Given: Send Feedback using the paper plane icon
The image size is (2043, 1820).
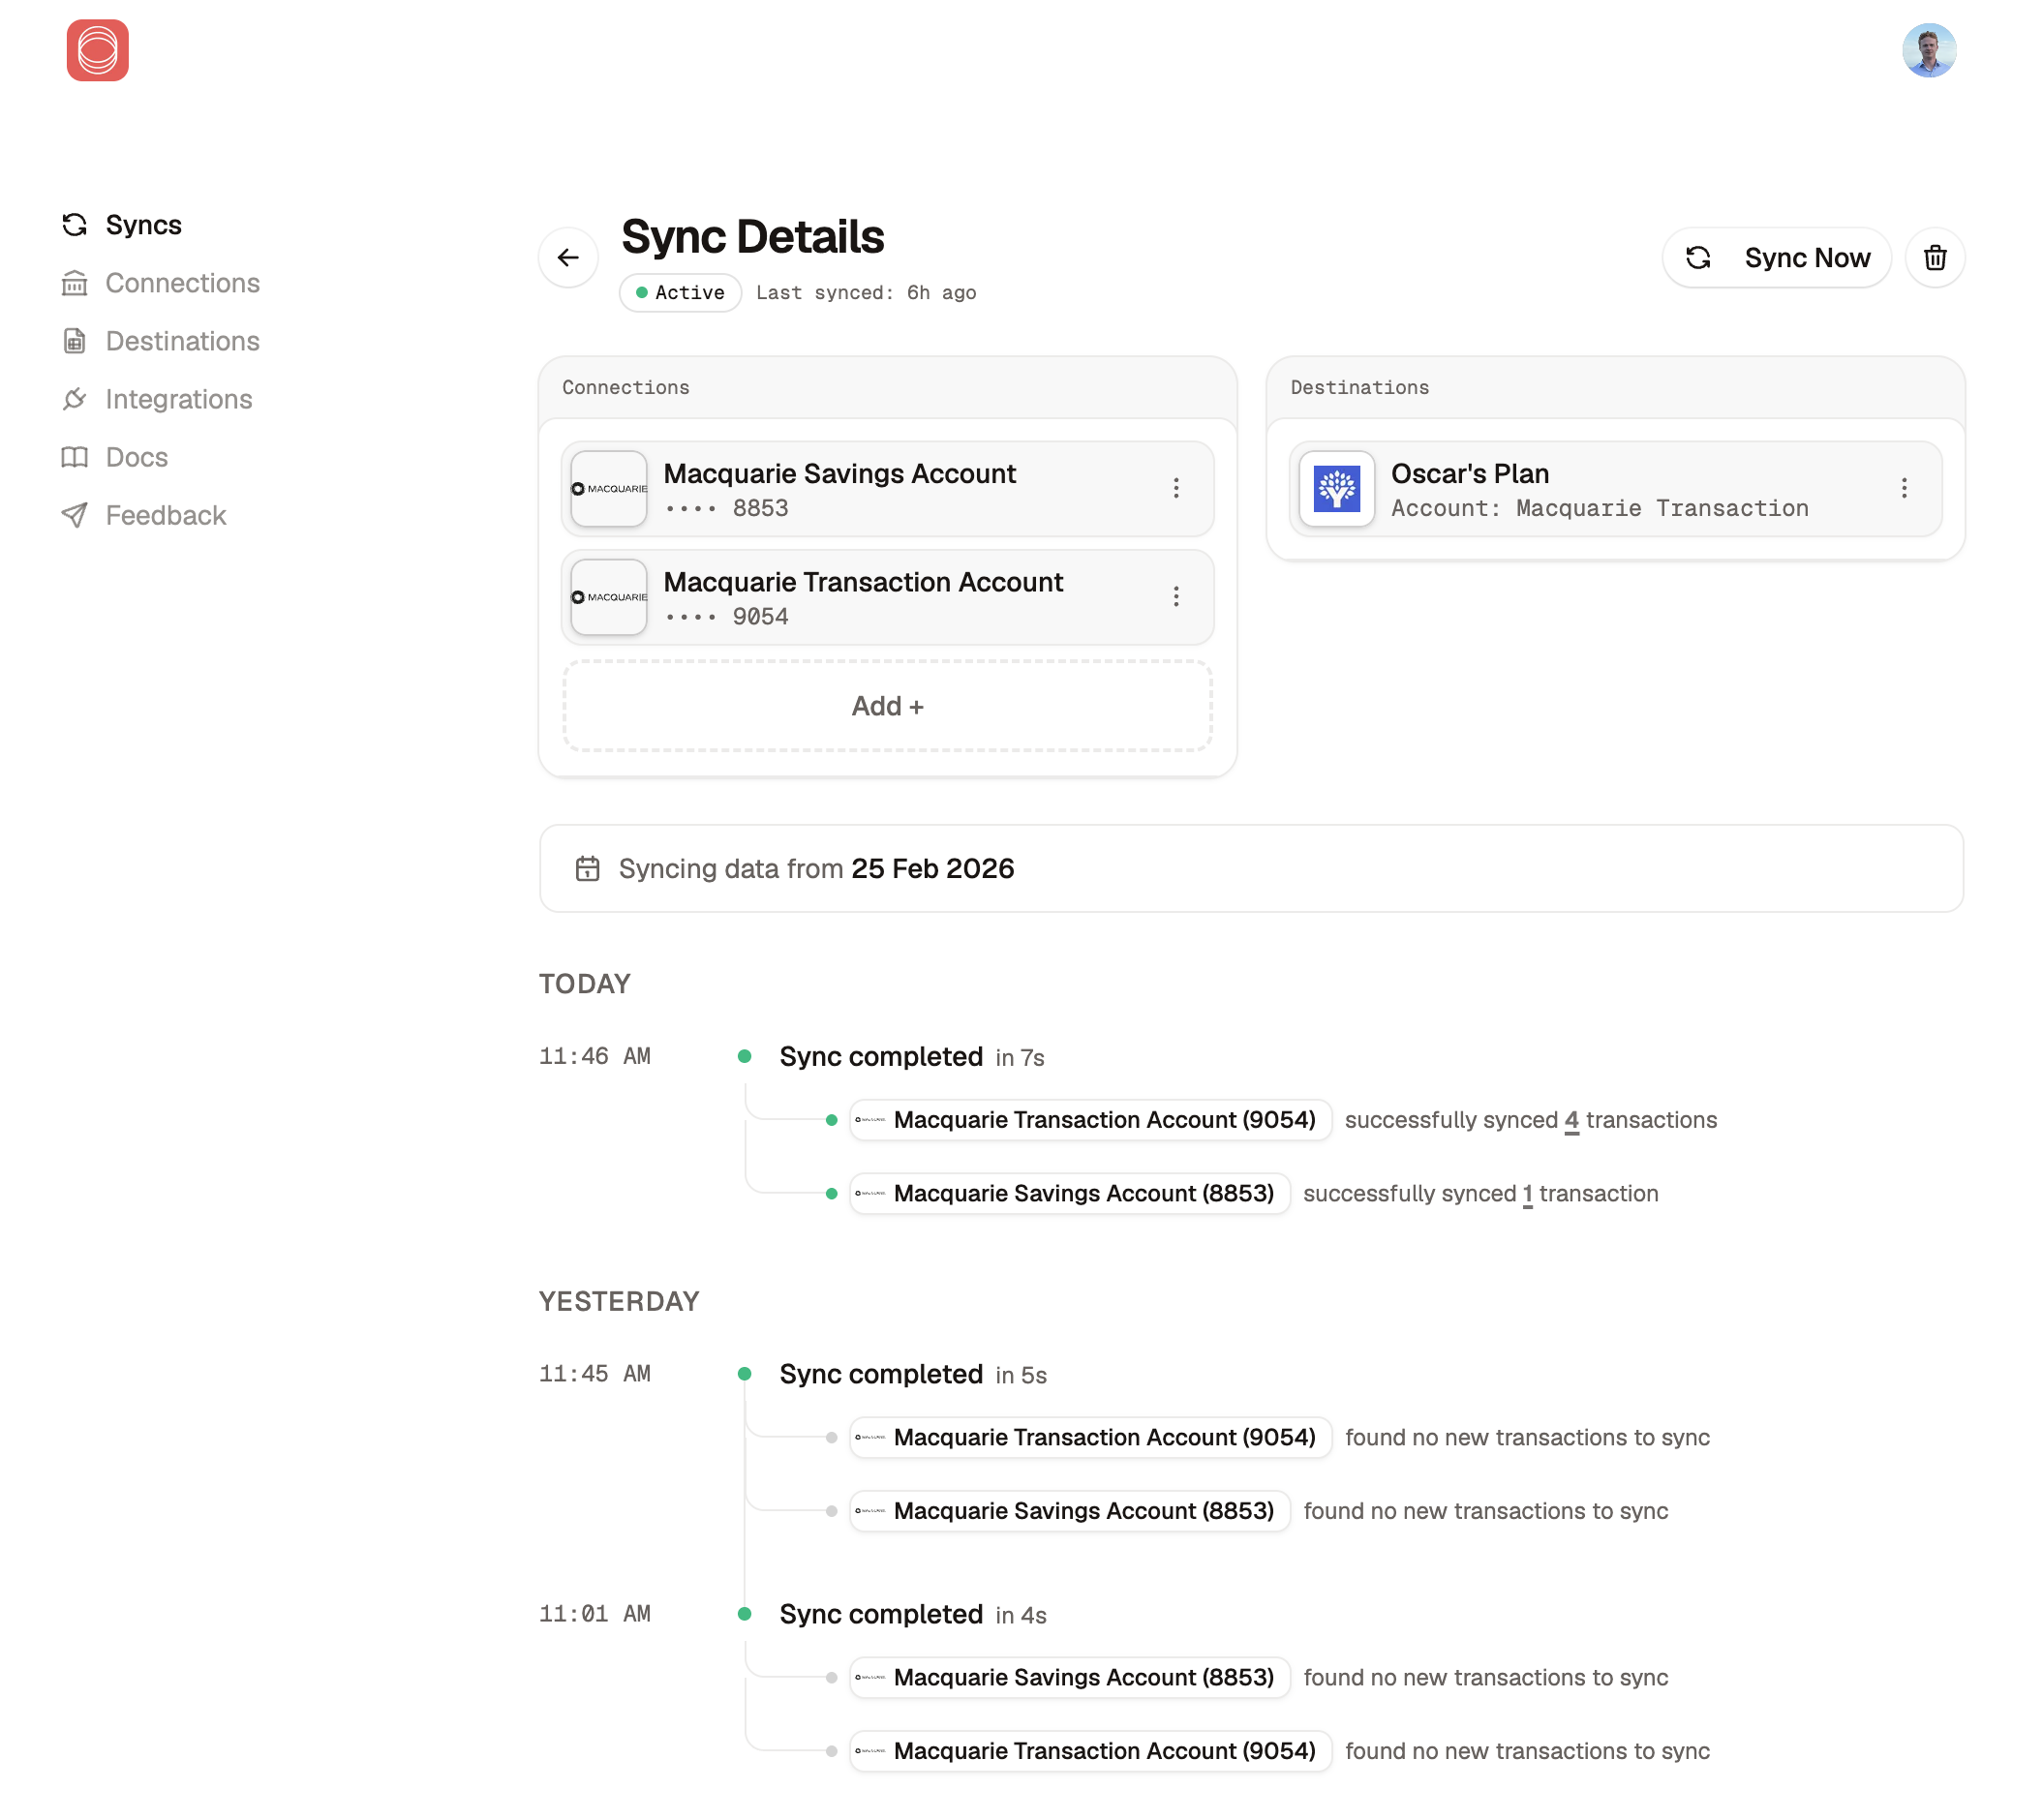Looking at the screenshot, I should click(x=75, y=515).
